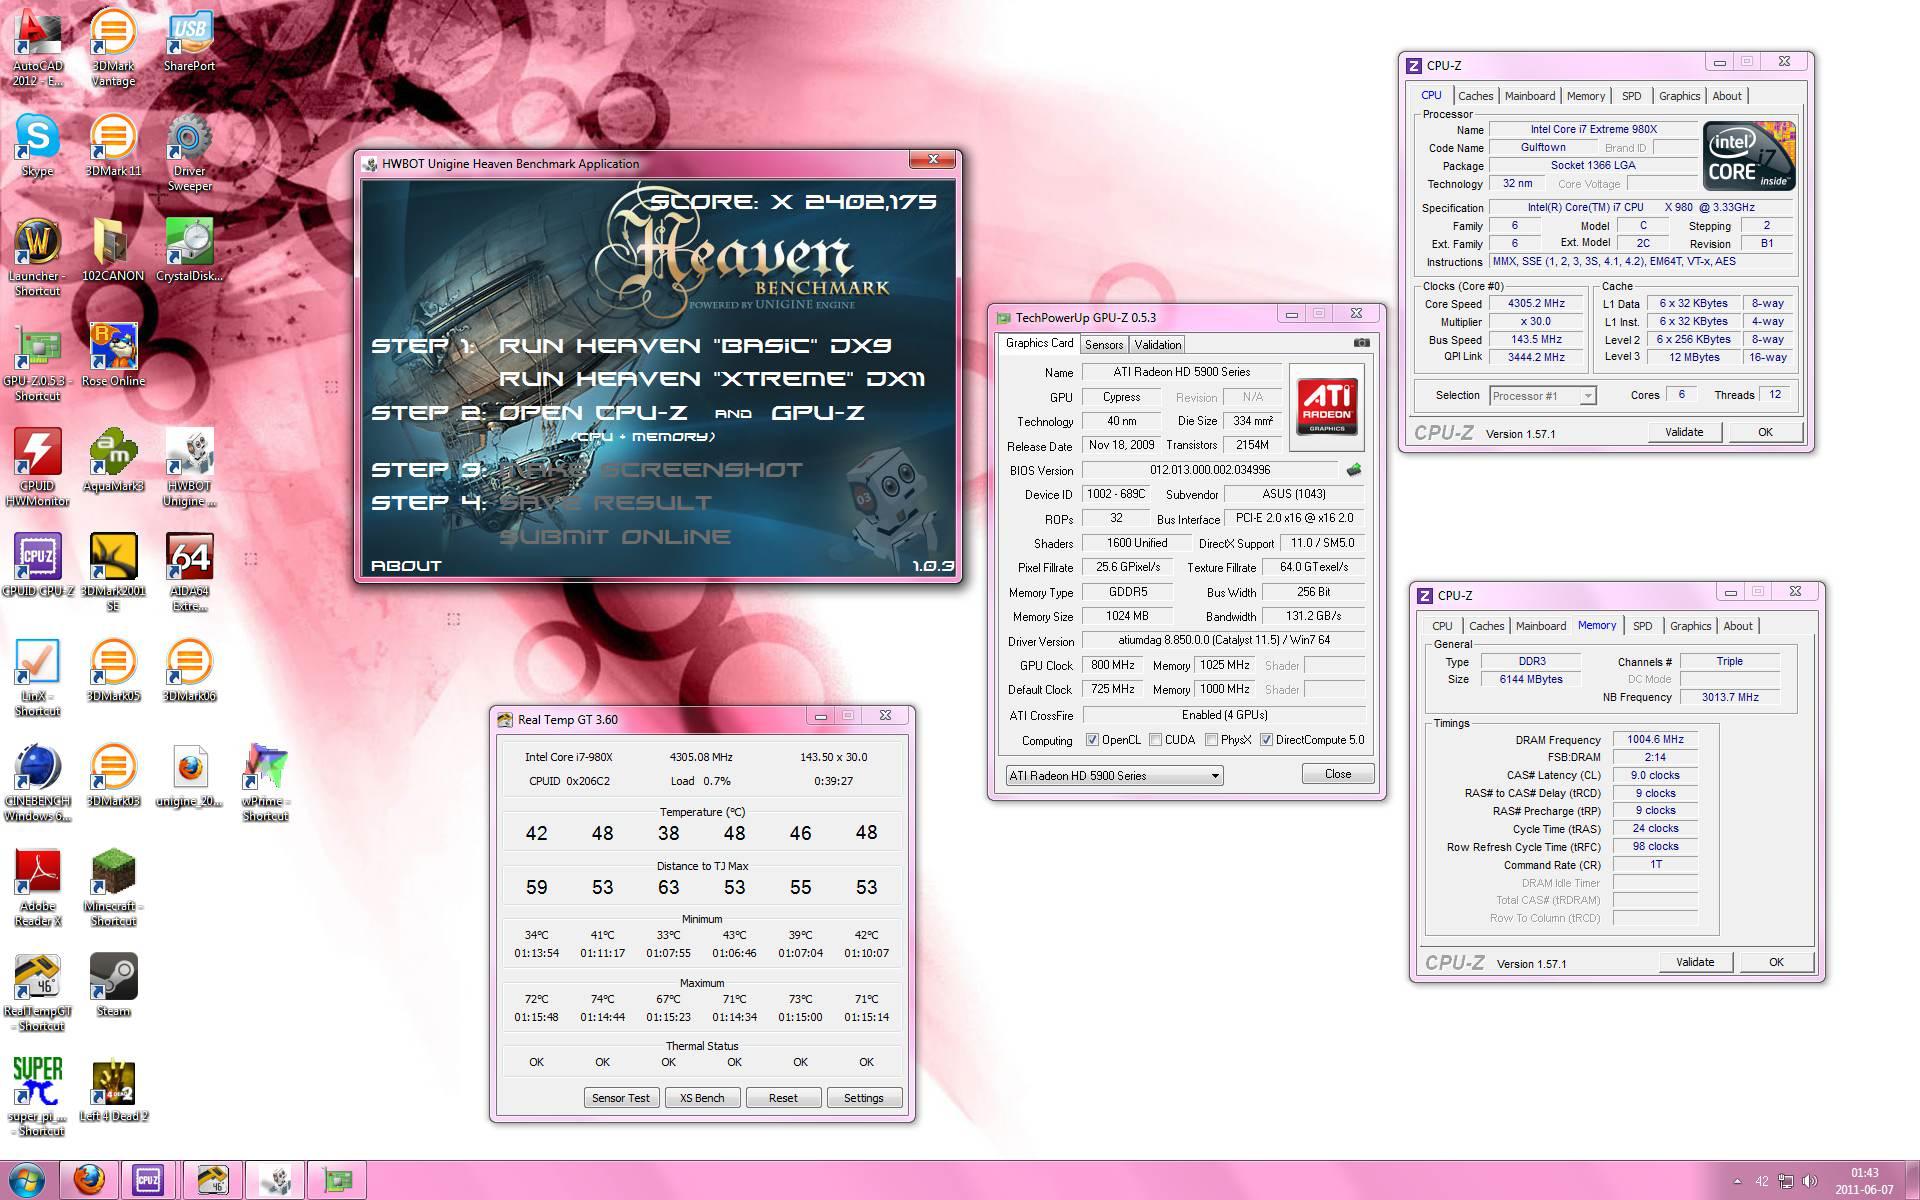Launch the AIDA64 Extreme desktop shortcut
The width and height of the screenshot is (1920, 1200).
tap(189, 572)
